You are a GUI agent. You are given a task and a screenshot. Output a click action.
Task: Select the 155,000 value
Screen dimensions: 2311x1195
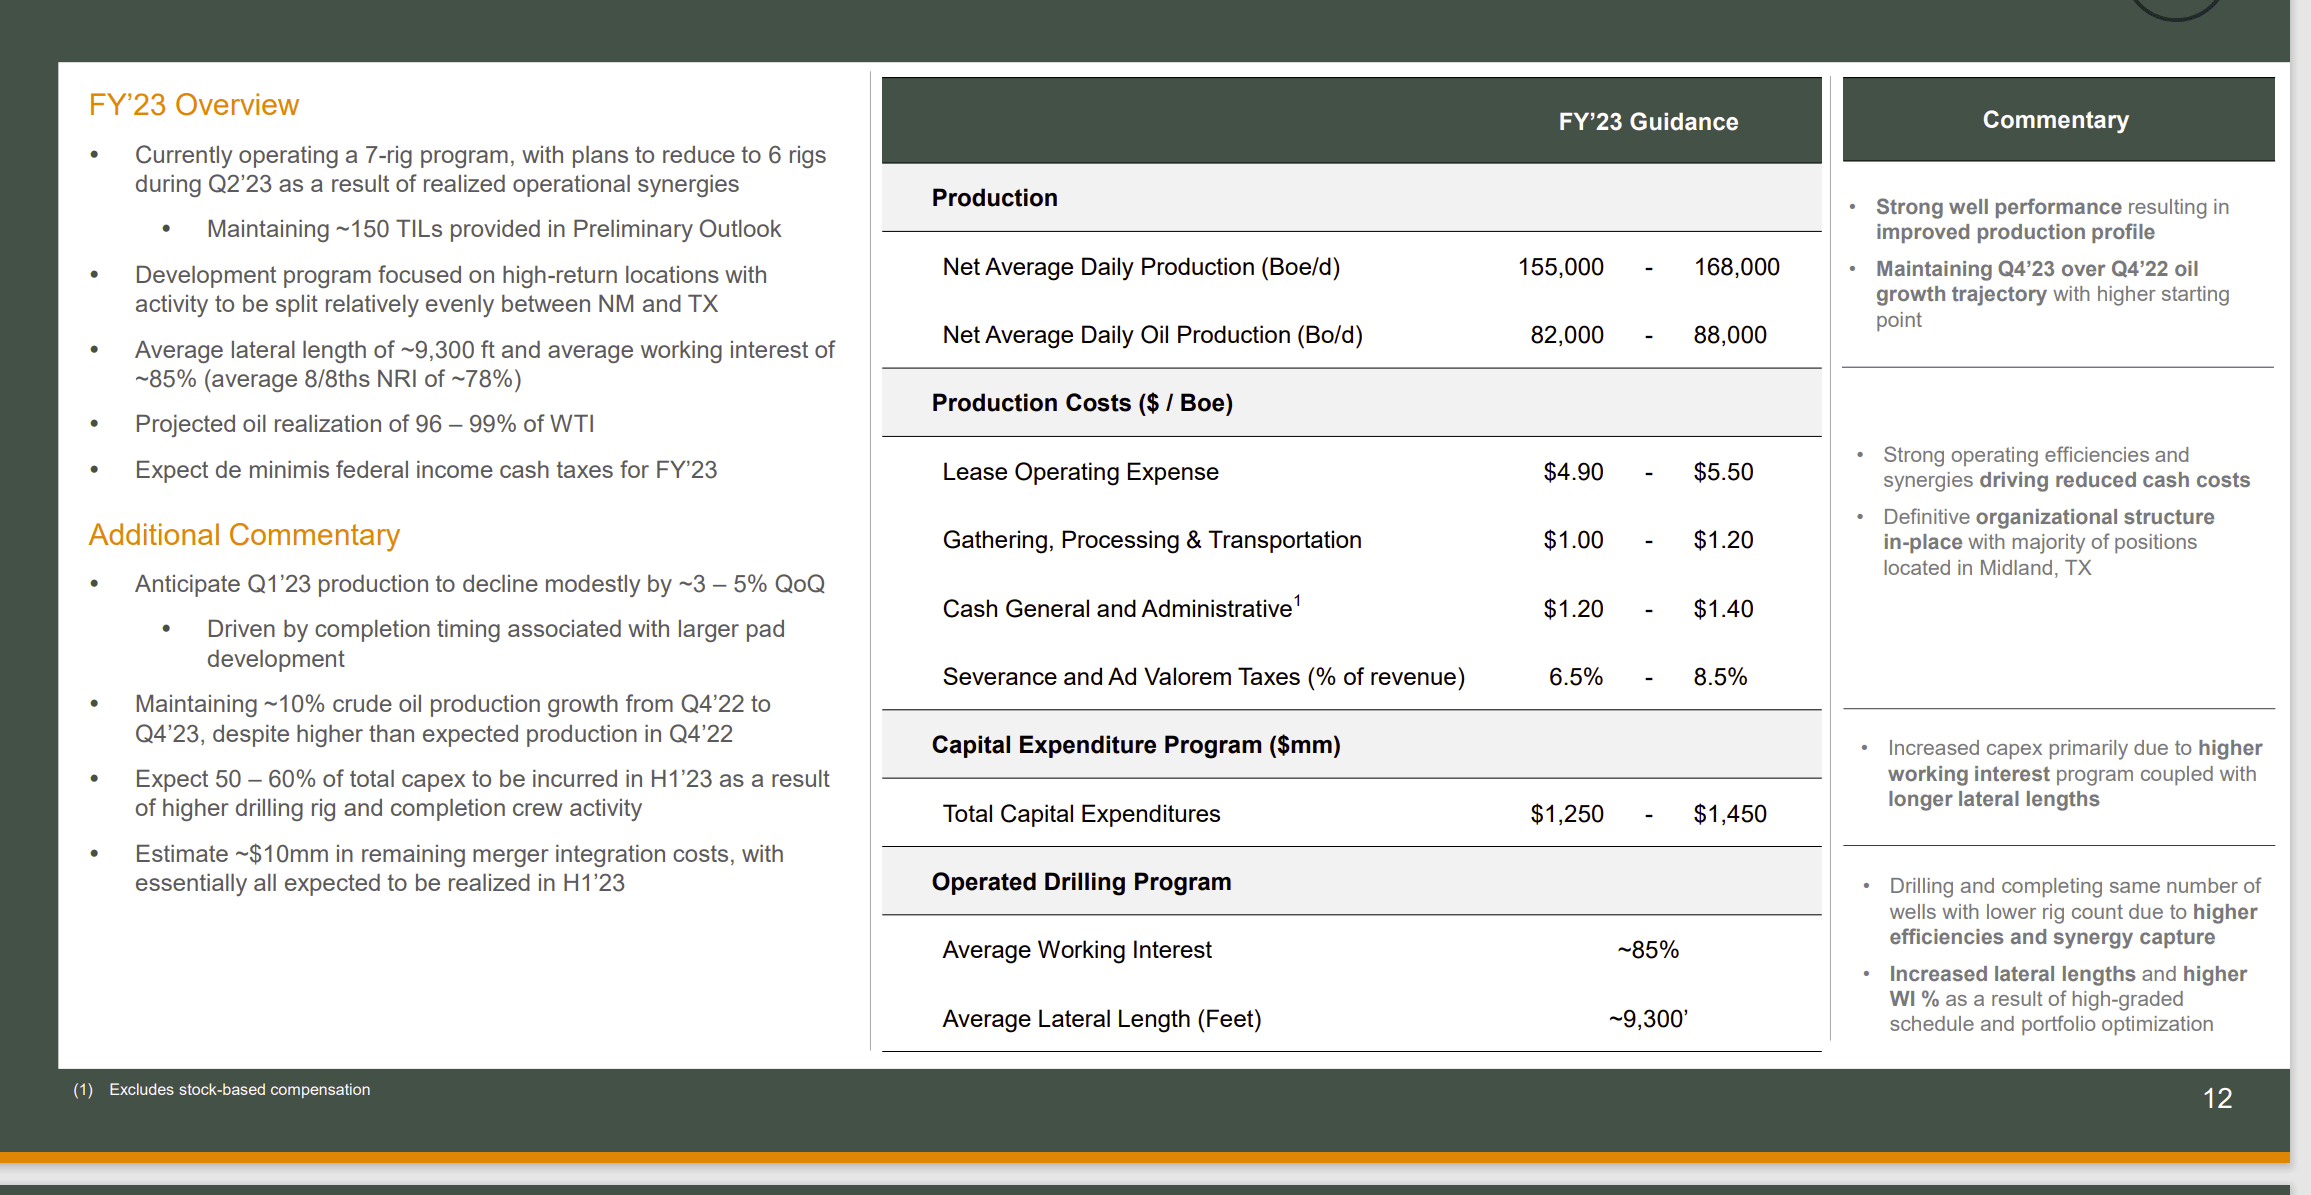(1560, 267)
